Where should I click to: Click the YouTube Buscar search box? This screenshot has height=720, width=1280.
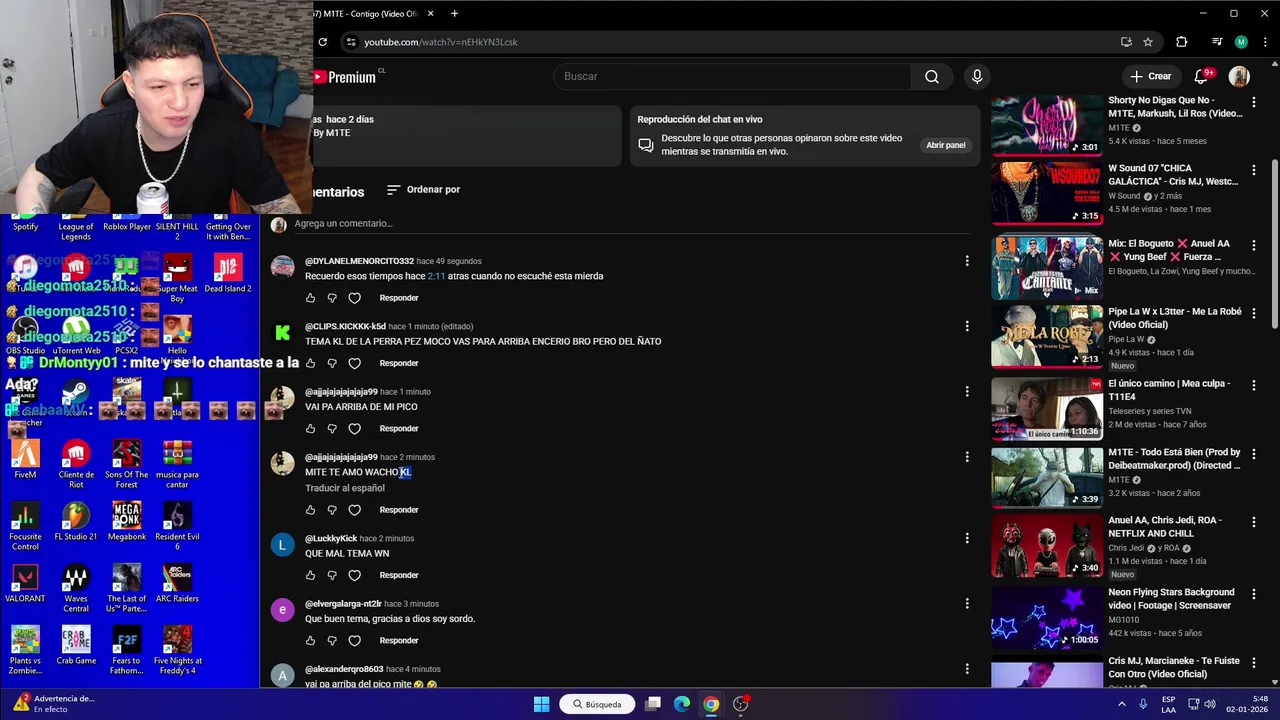pyautogui.click(x=732, y=76)
